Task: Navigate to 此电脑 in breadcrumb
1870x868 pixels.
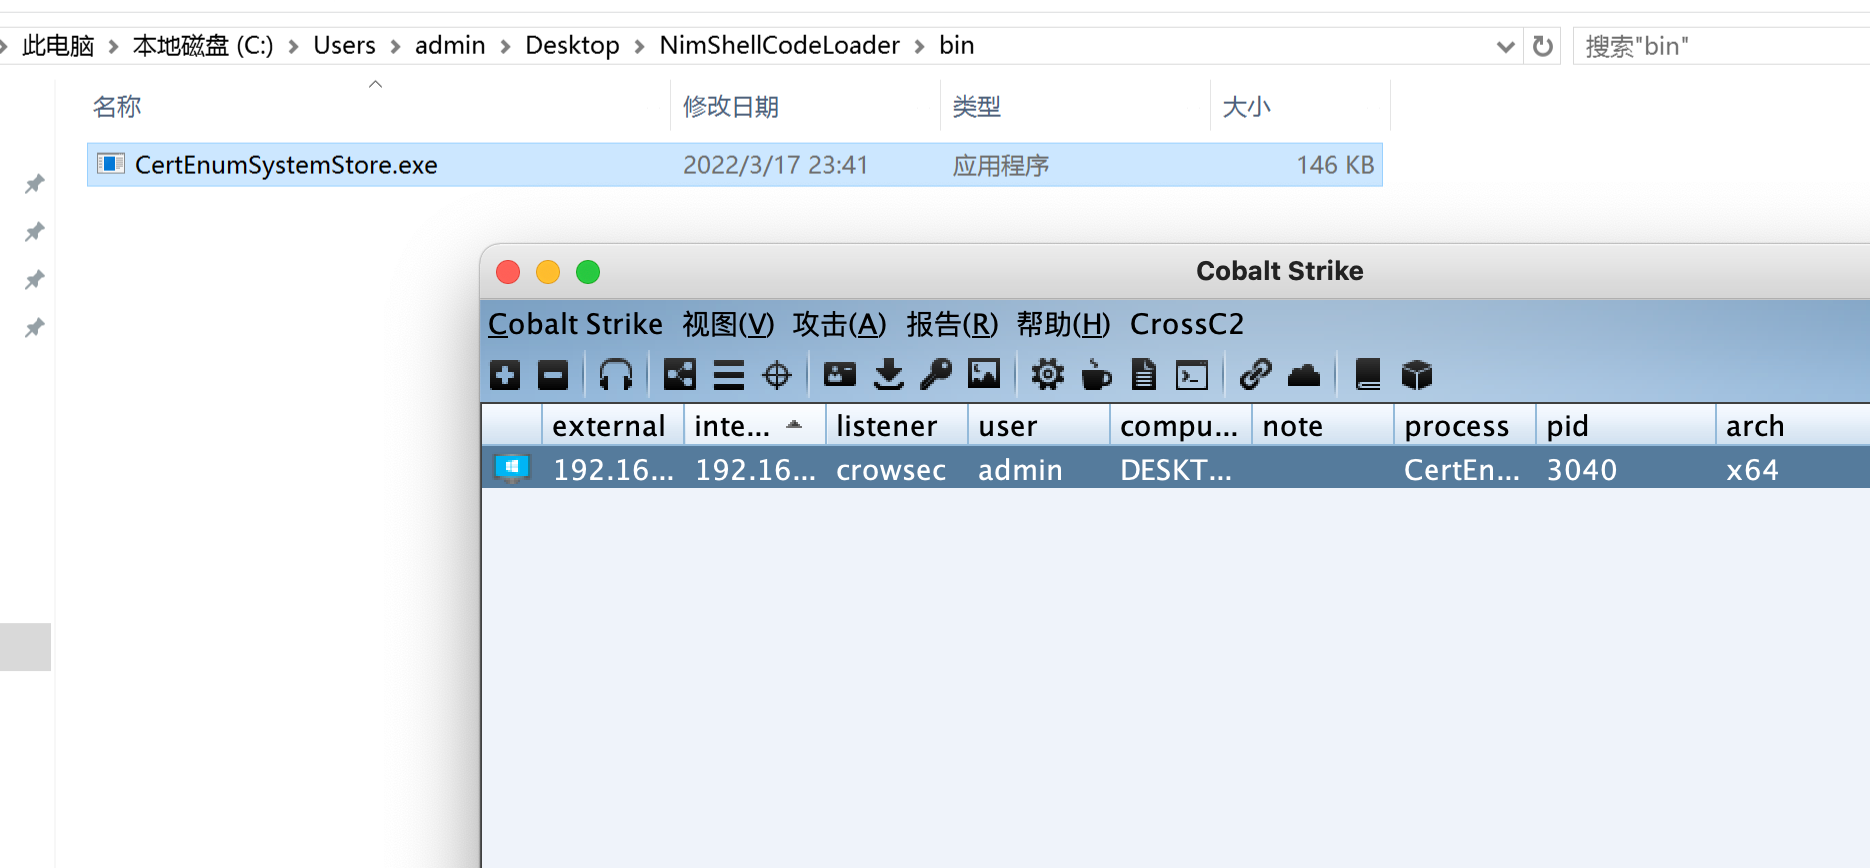Action: pos(58,46)
